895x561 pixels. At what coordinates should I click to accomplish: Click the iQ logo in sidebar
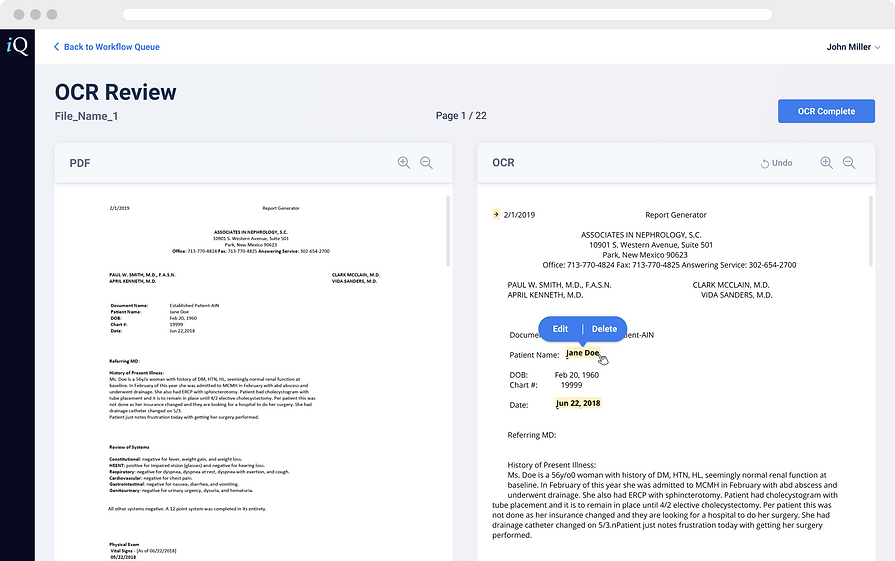click(17, 46)
